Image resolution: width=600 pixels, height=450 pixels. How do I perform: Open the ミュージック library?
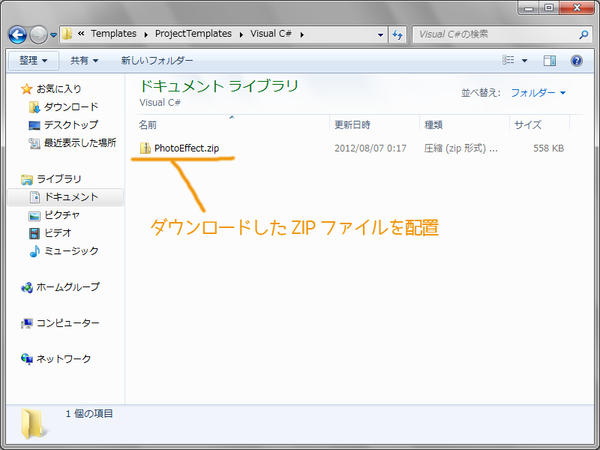pyautogui.click(x=71, y=251)
